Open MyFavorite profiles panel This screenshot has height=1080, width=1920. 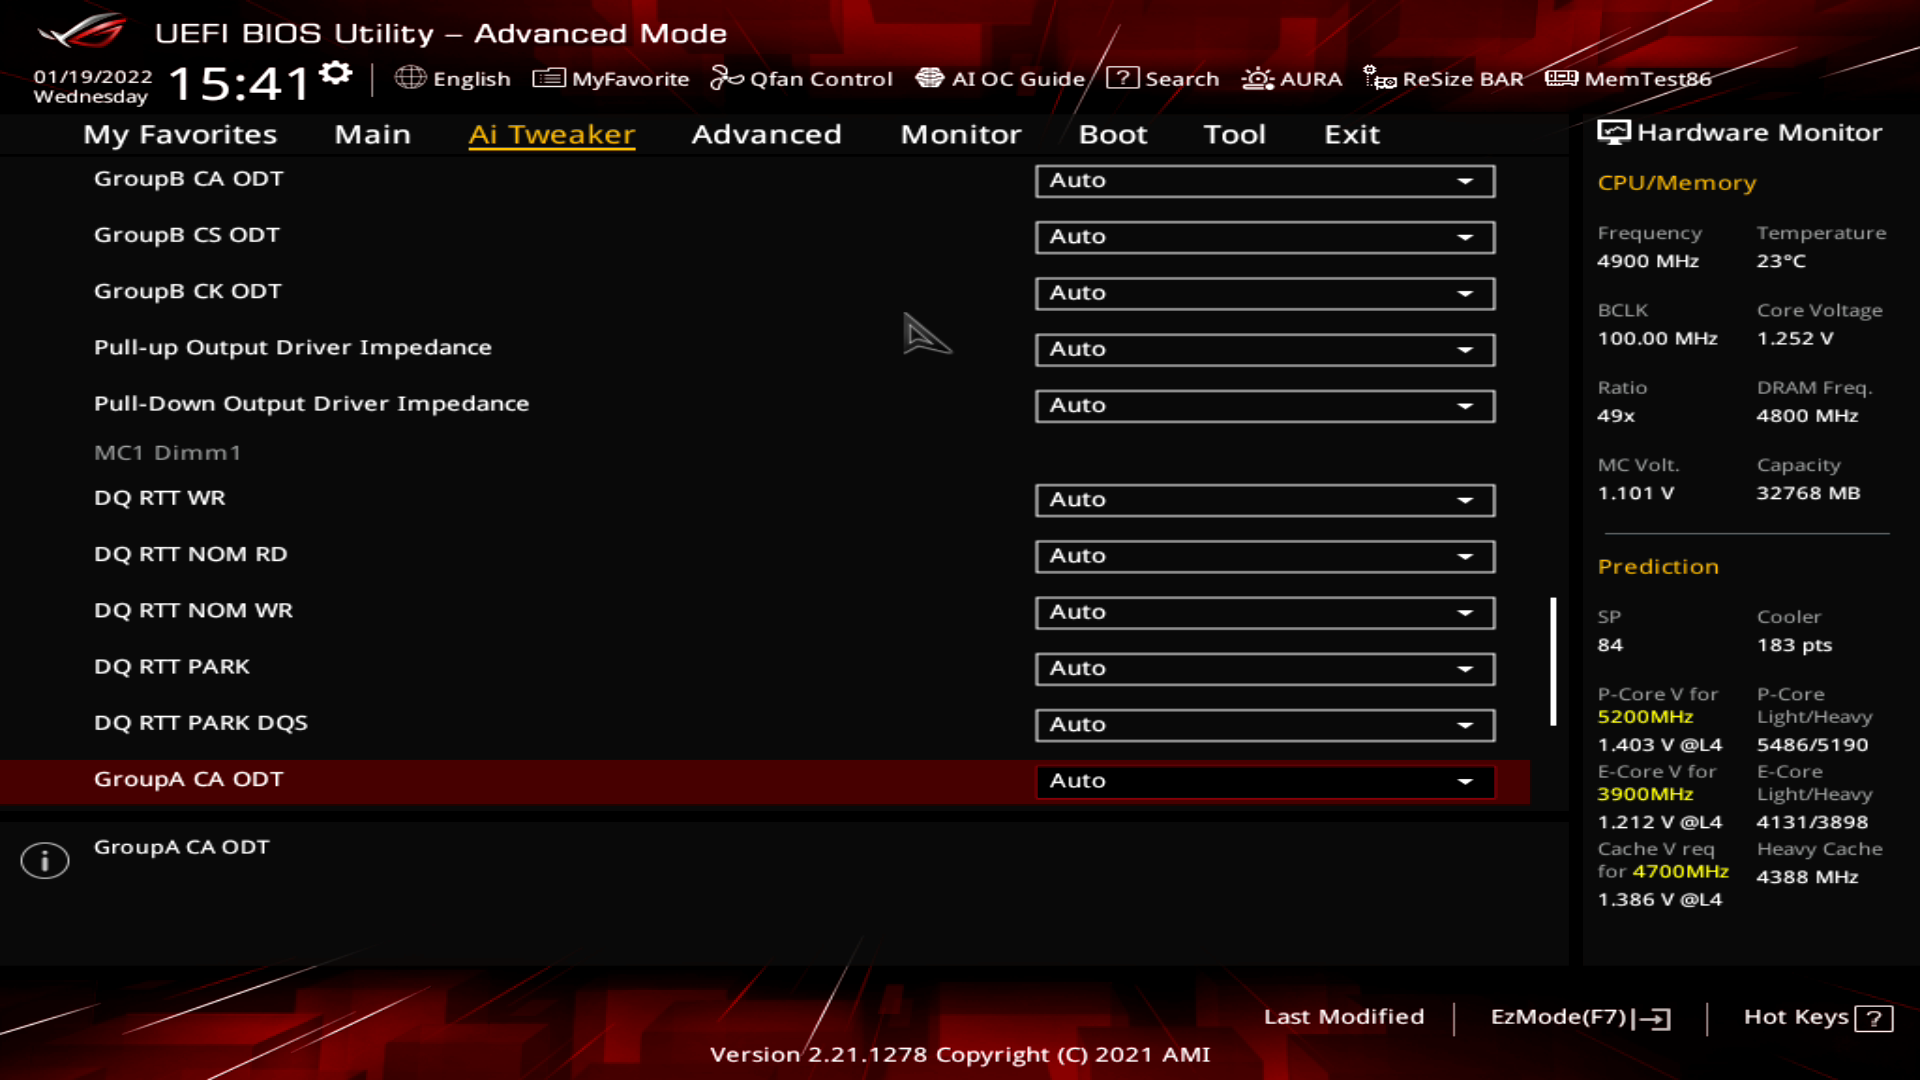[x=611, y=79]
